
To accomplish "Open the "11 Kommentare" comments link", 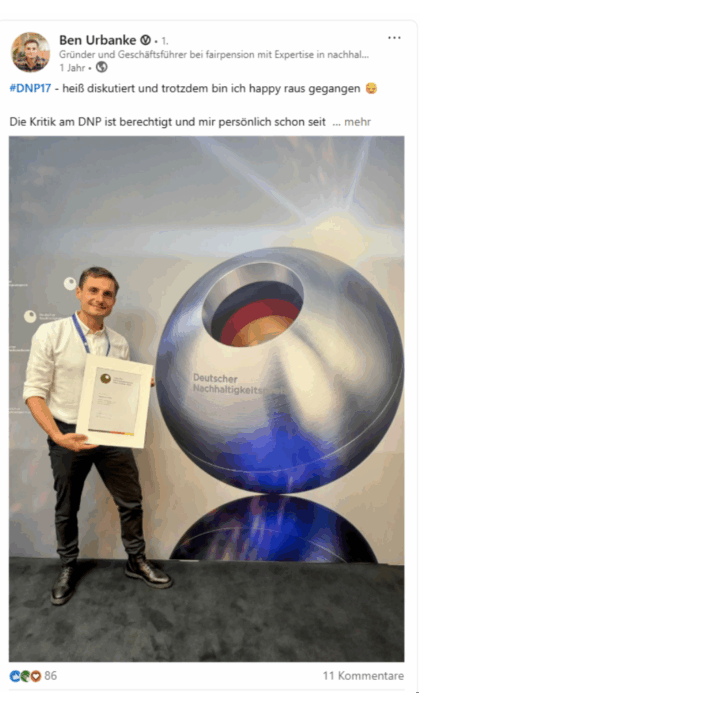I will point(363,676).
